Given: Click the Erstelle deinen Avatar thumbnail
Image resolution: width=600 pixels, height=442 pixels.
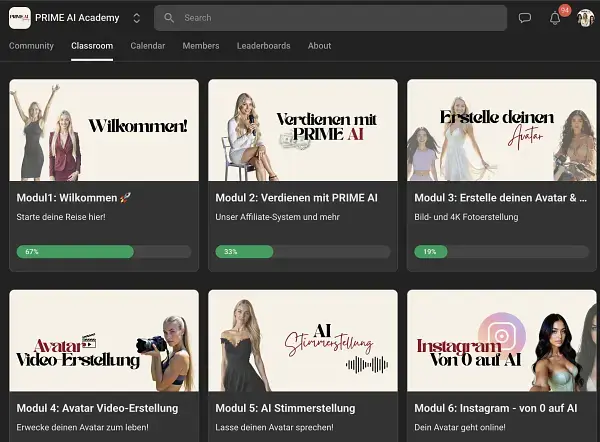Looking at the screenshot, I should point(502,130).
